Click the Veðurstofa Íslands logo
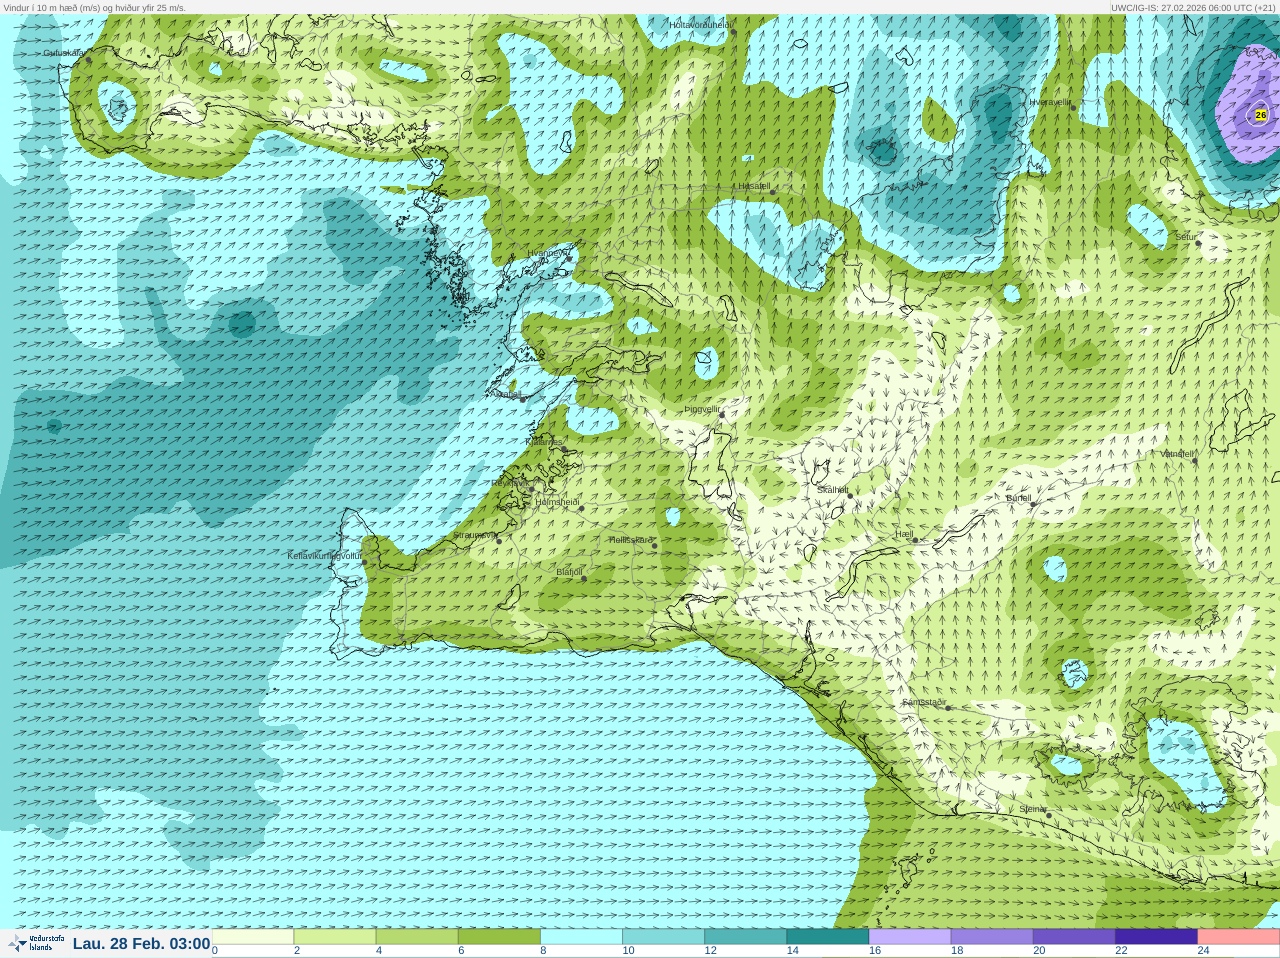Screen dimensions: 1280x958 coord(36,943)
